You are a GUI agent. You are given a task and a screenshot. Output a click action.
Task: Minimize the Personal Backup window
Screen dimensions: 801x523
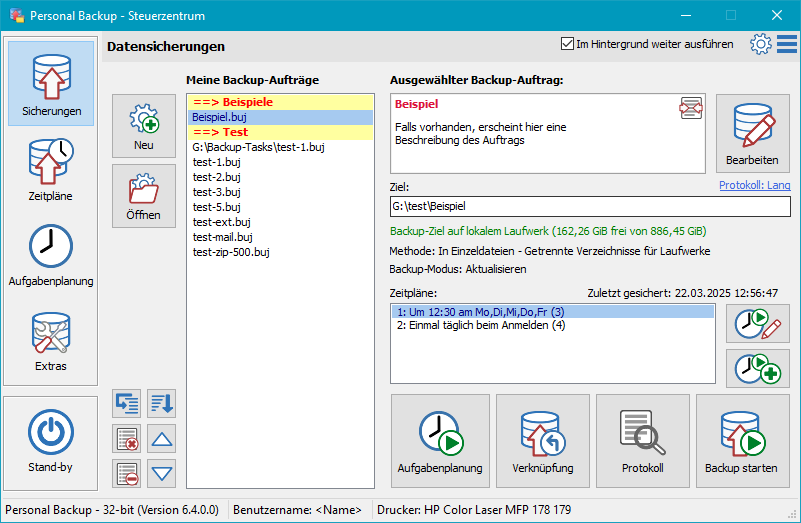686,15
